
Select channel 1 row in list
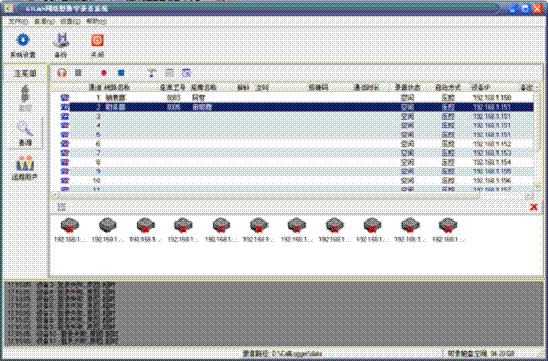tap(296, 98)
